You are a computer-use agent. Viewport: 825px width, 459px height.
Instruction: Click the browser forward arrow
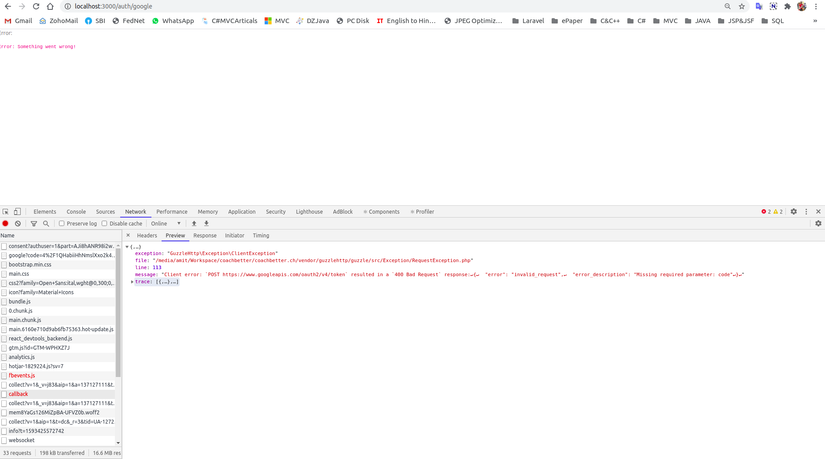tap(22, 6)
